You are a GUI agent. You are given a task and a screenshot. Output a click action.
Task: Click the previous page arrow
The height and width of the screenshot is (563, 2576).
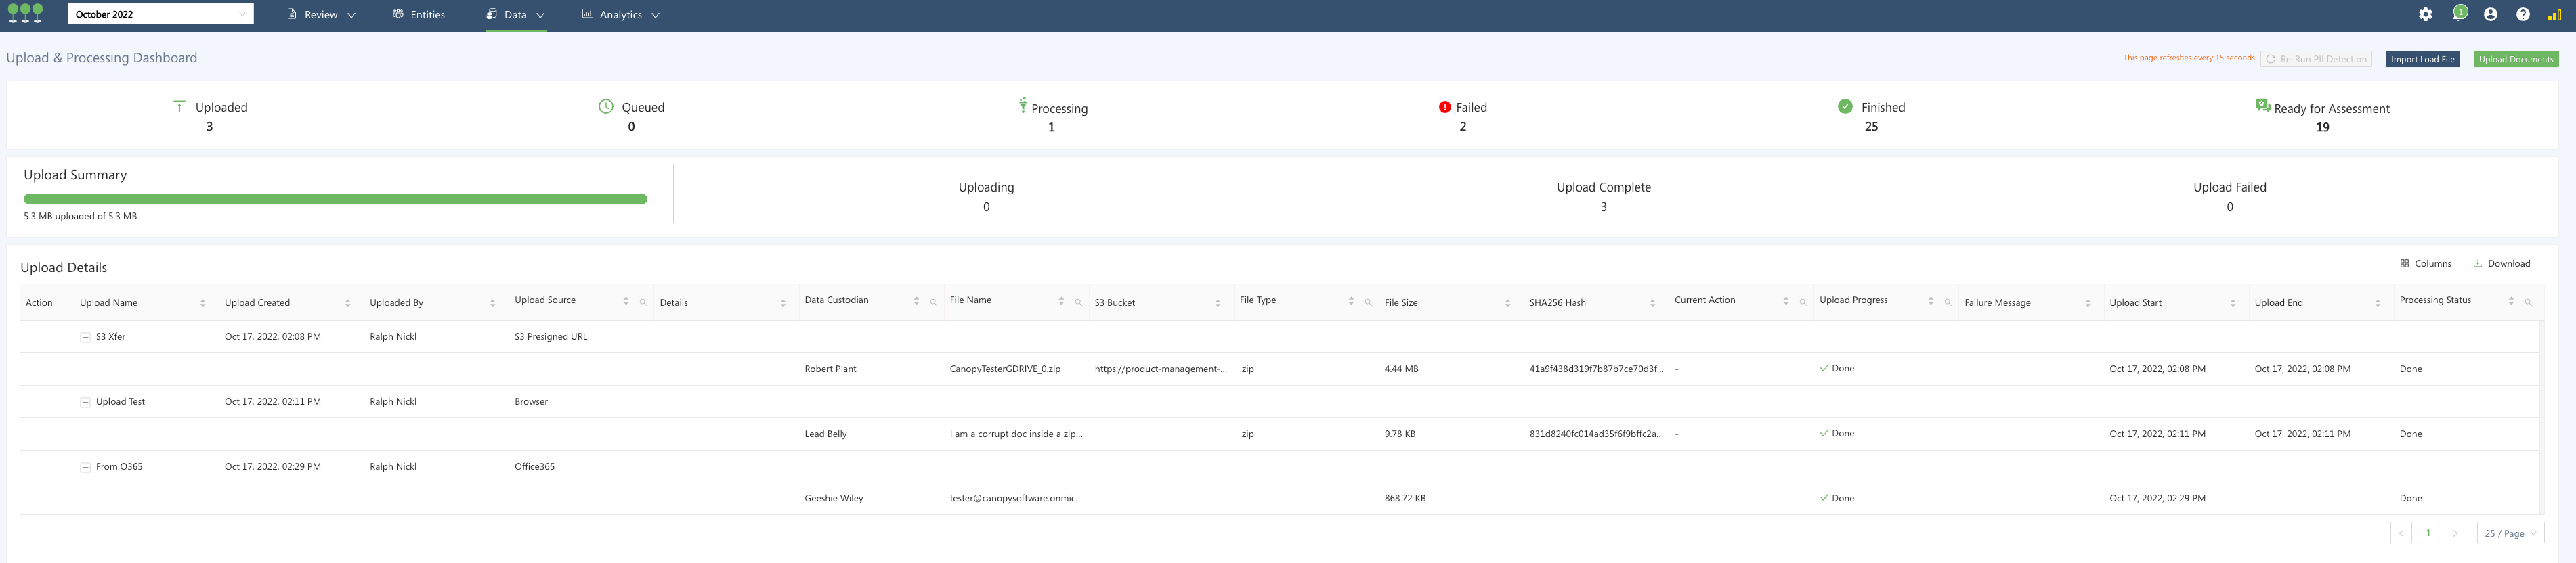click(2401, 533)
